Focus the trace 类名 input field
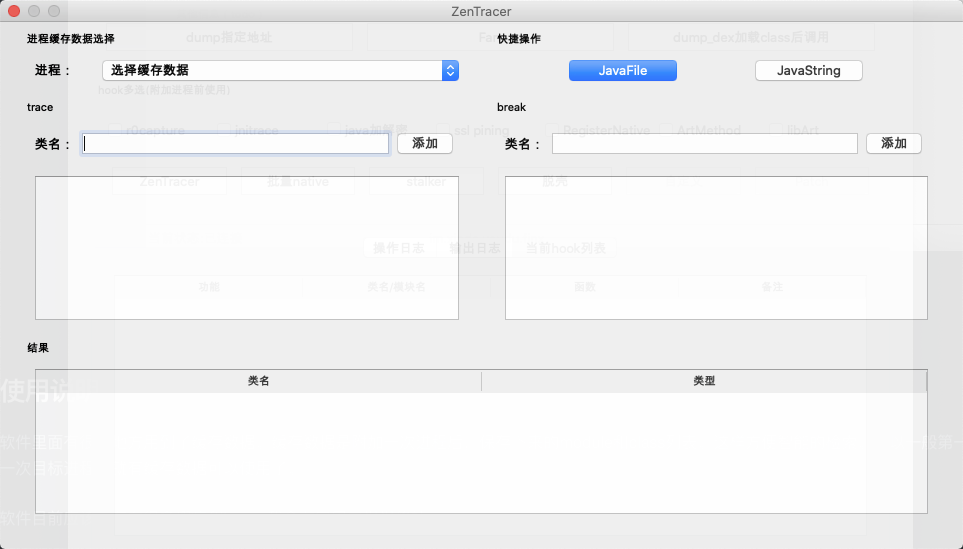Screen dimensions: 963x549 236,144
